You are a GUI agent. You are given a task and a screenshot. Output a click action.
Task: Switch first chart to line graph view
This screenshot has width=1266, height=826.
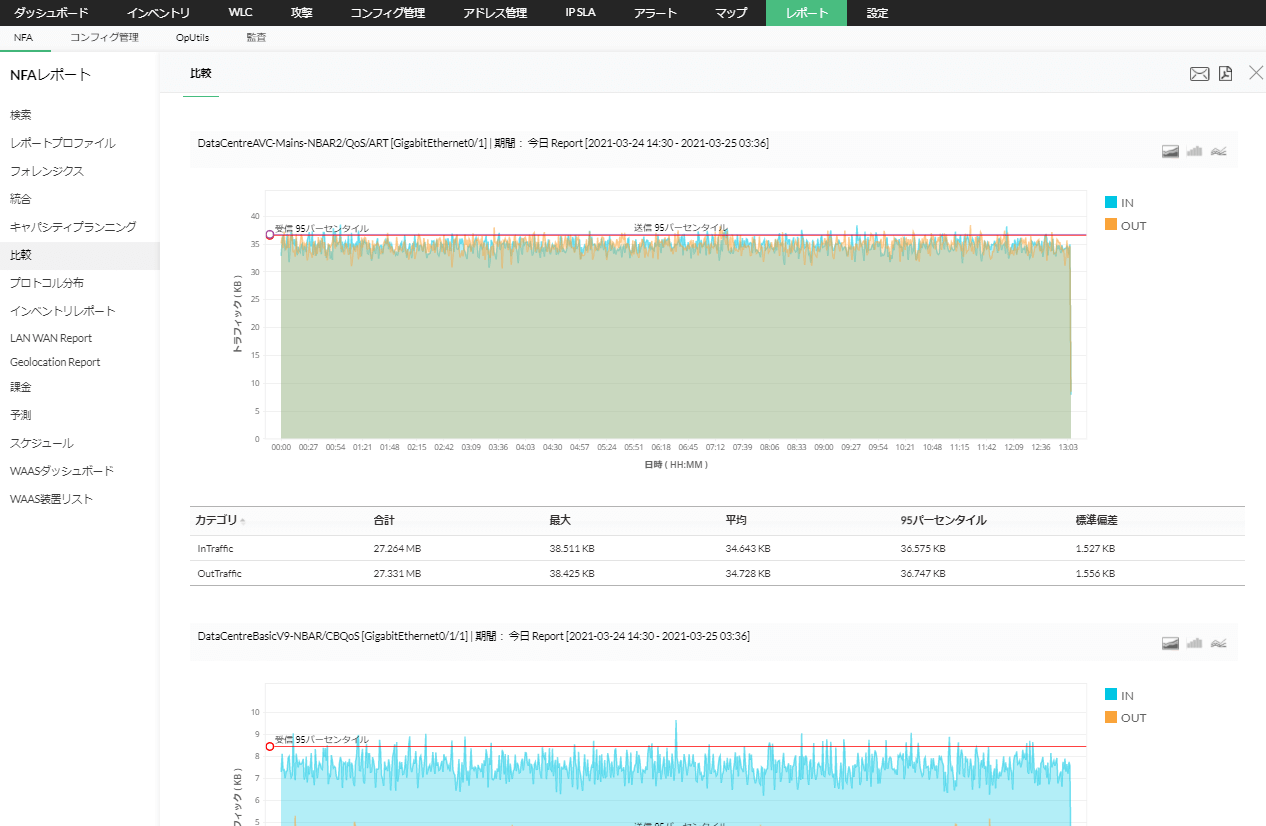(1218, 151)
